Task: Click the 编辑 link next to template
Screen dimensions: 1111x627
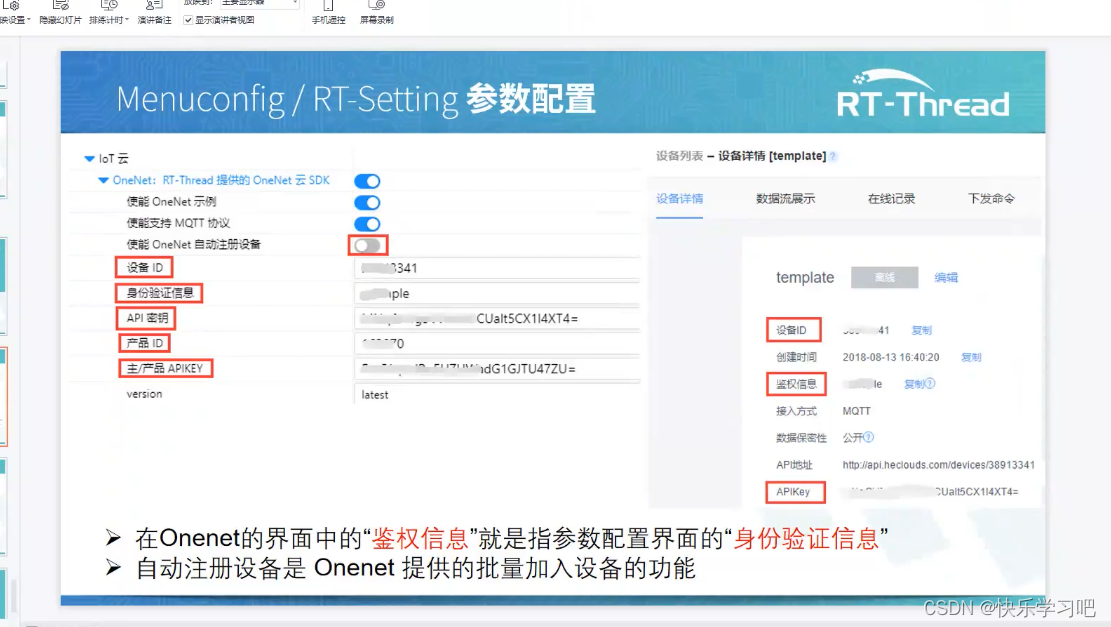Action: (946, 278)
